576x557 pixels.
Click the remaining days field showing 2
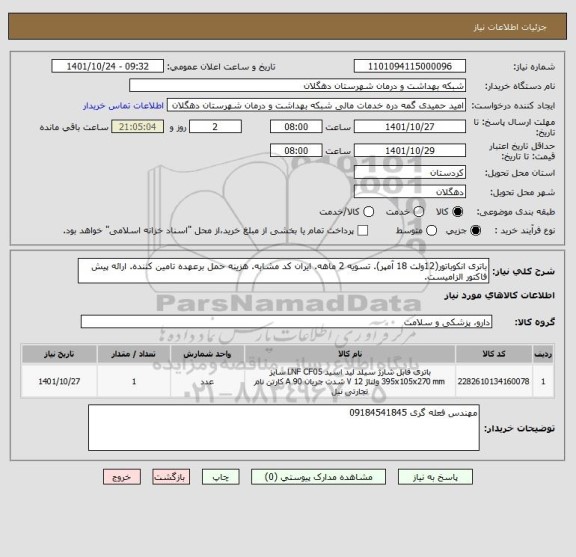click(x=215, y=127)
